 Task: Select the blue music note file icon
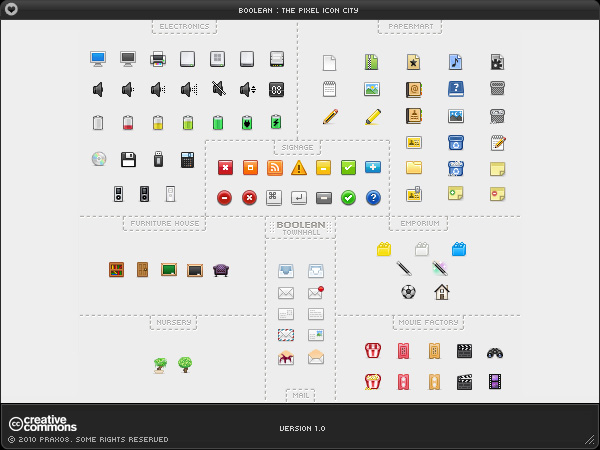[x=455, y=62]
